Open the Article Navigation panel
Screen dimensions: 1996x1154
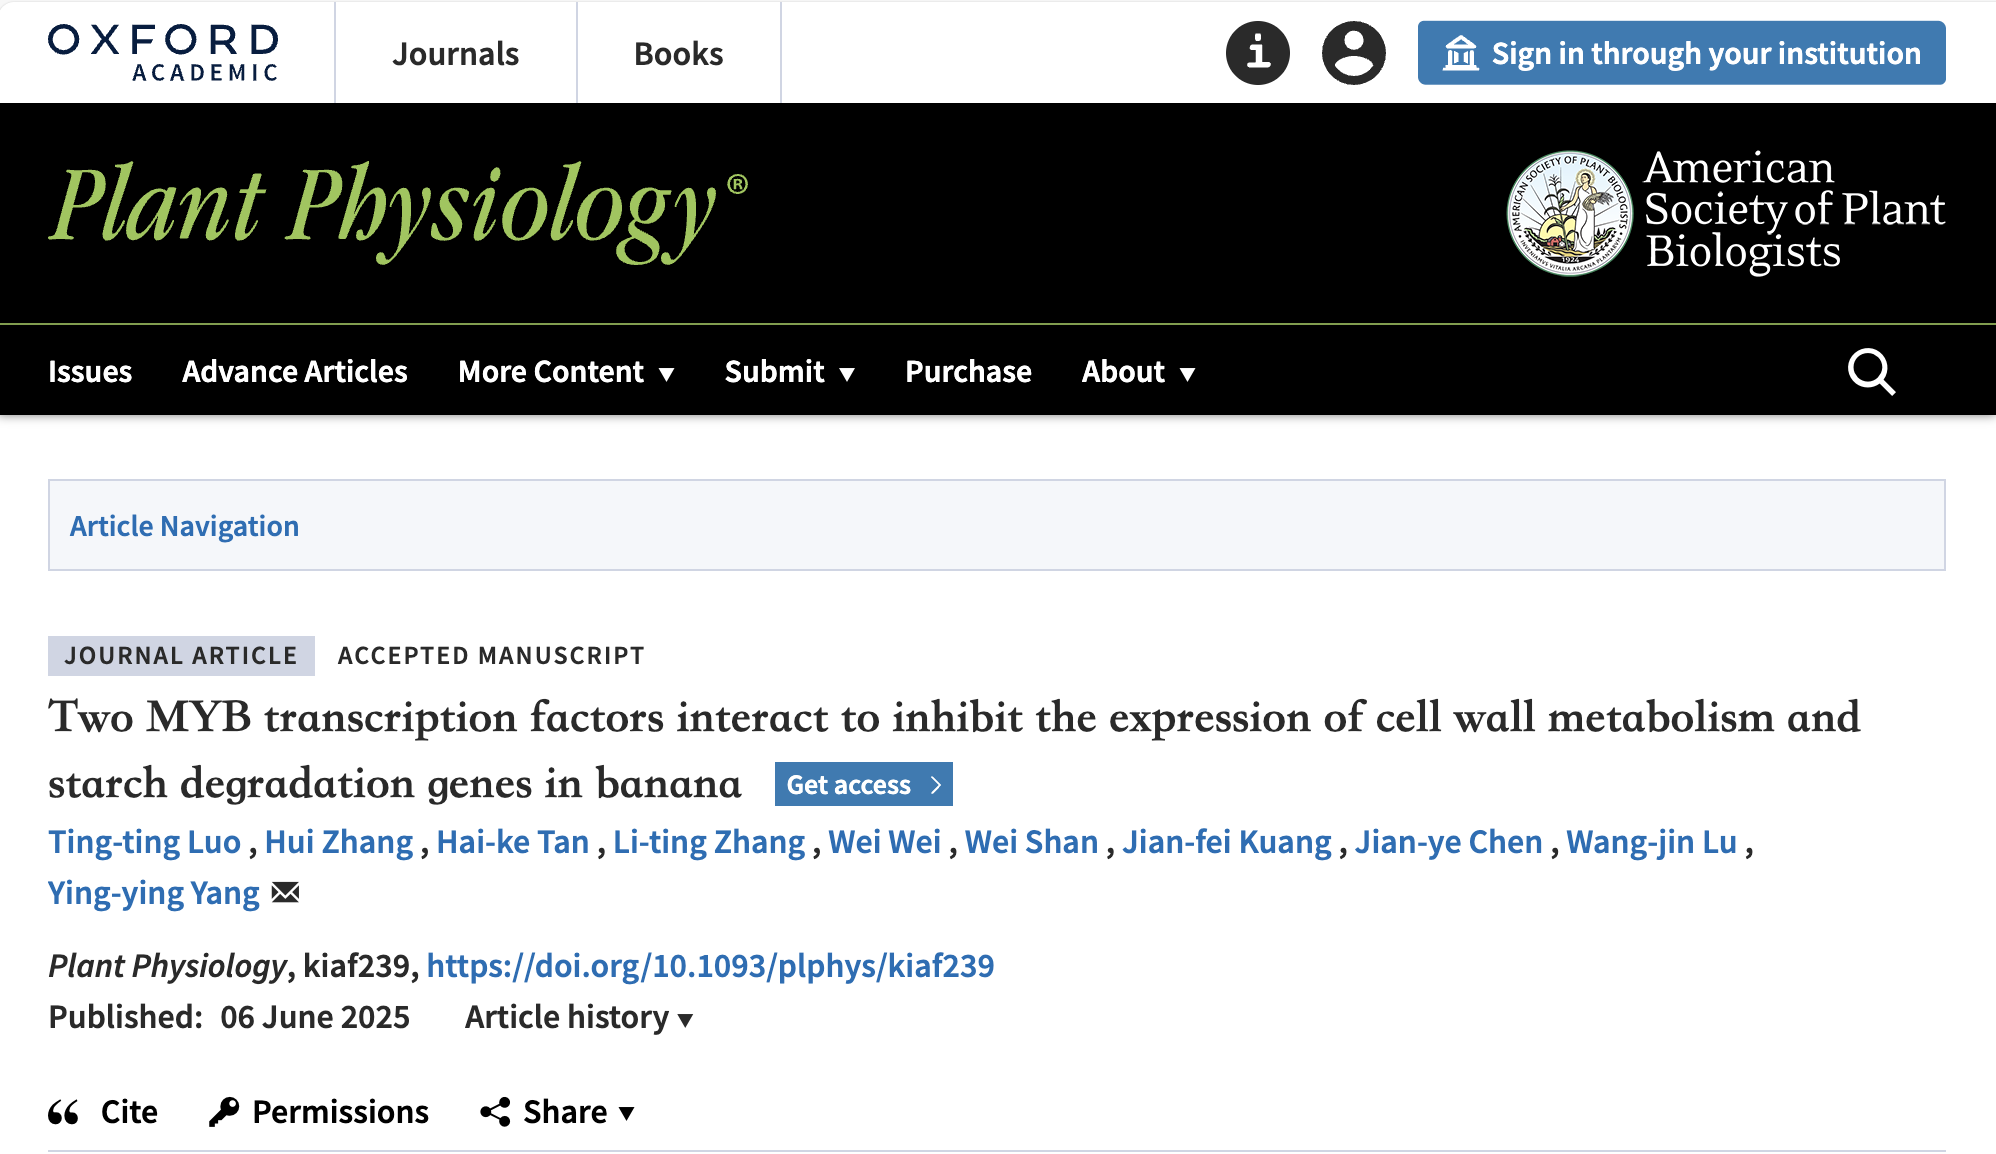(x=184, y=526)
